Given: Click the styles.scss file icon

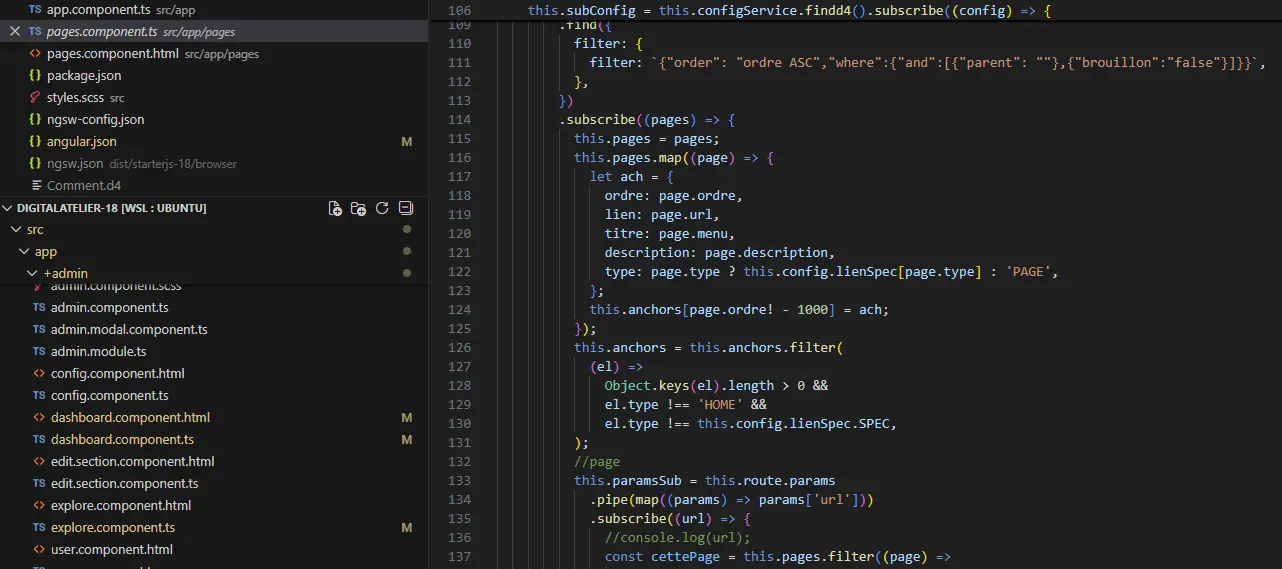Looking at the screenshot, I should (35, 97).
